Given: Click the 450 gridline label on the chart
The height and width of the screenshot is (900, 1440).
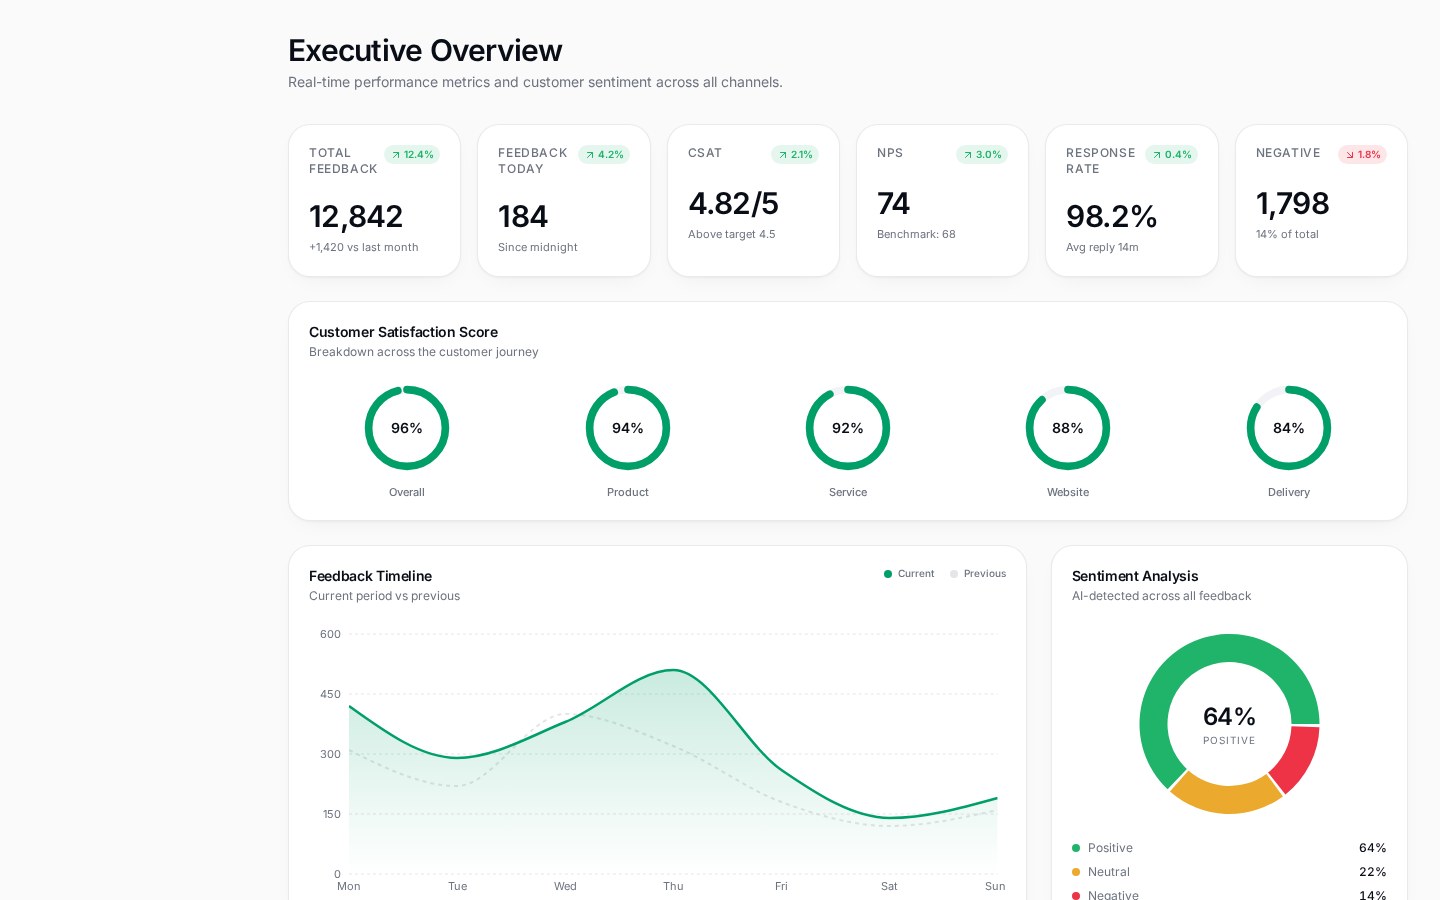Looking at the screenshot, I should [x=330, y=694].
